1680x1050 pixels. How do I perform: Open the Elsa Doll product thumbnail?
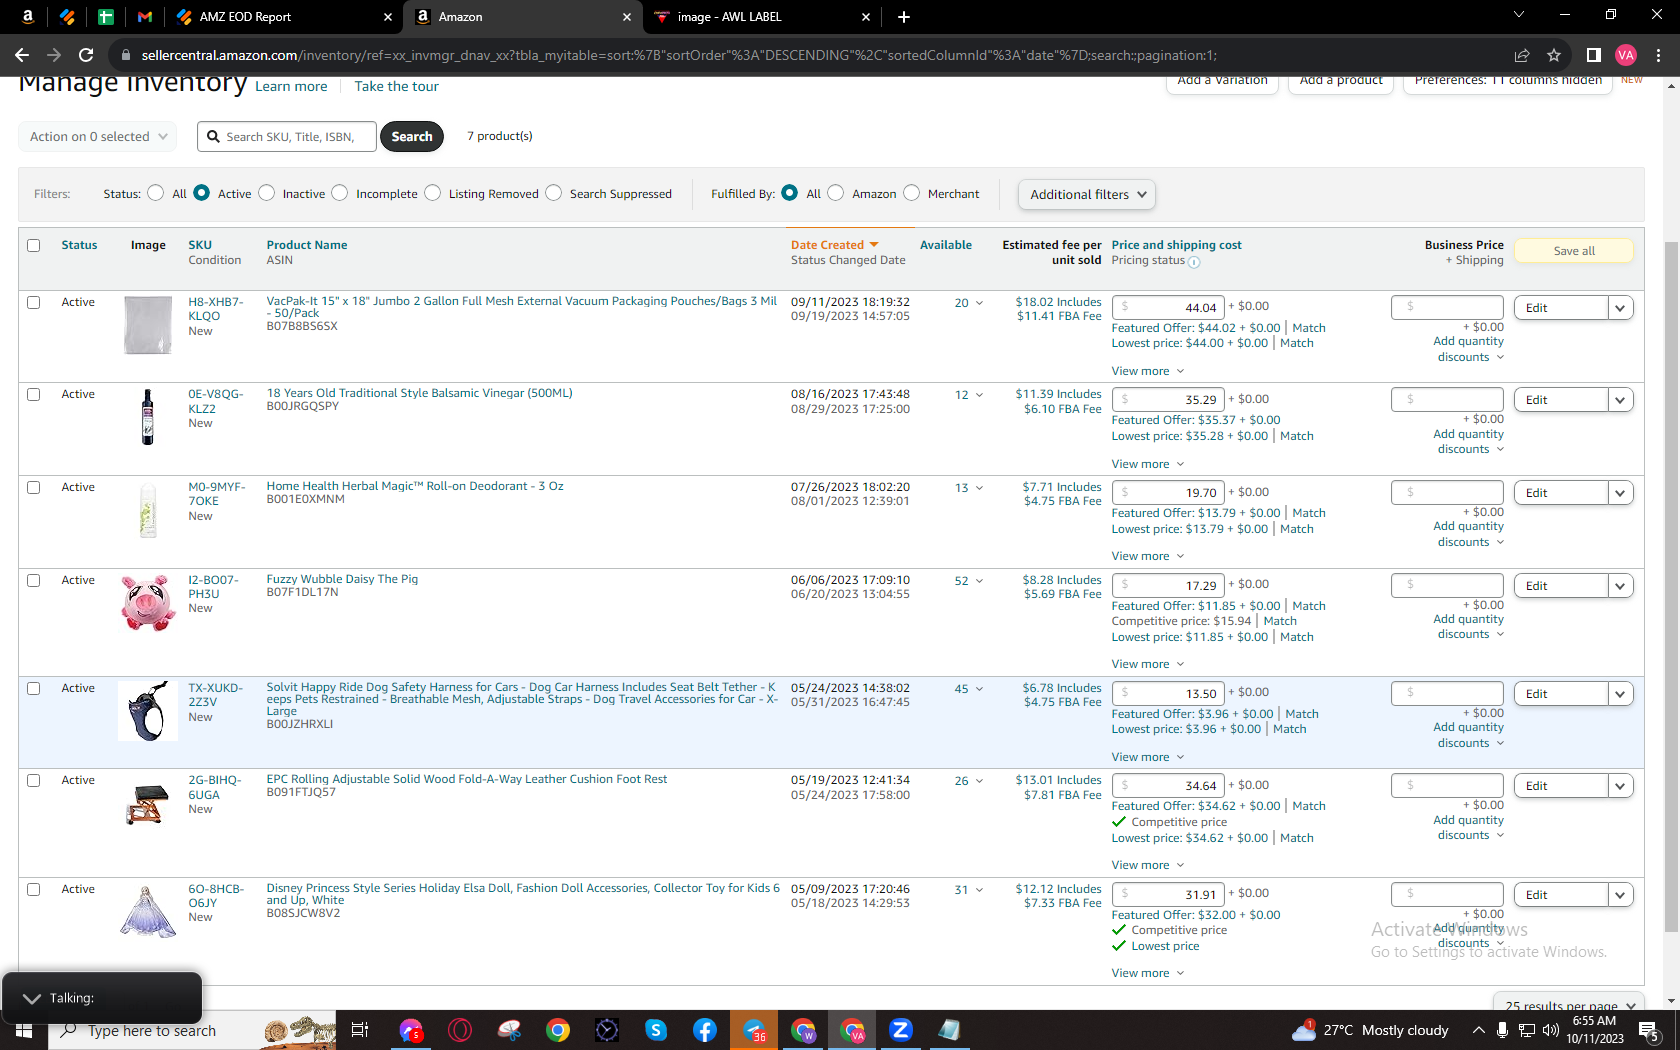148,911
